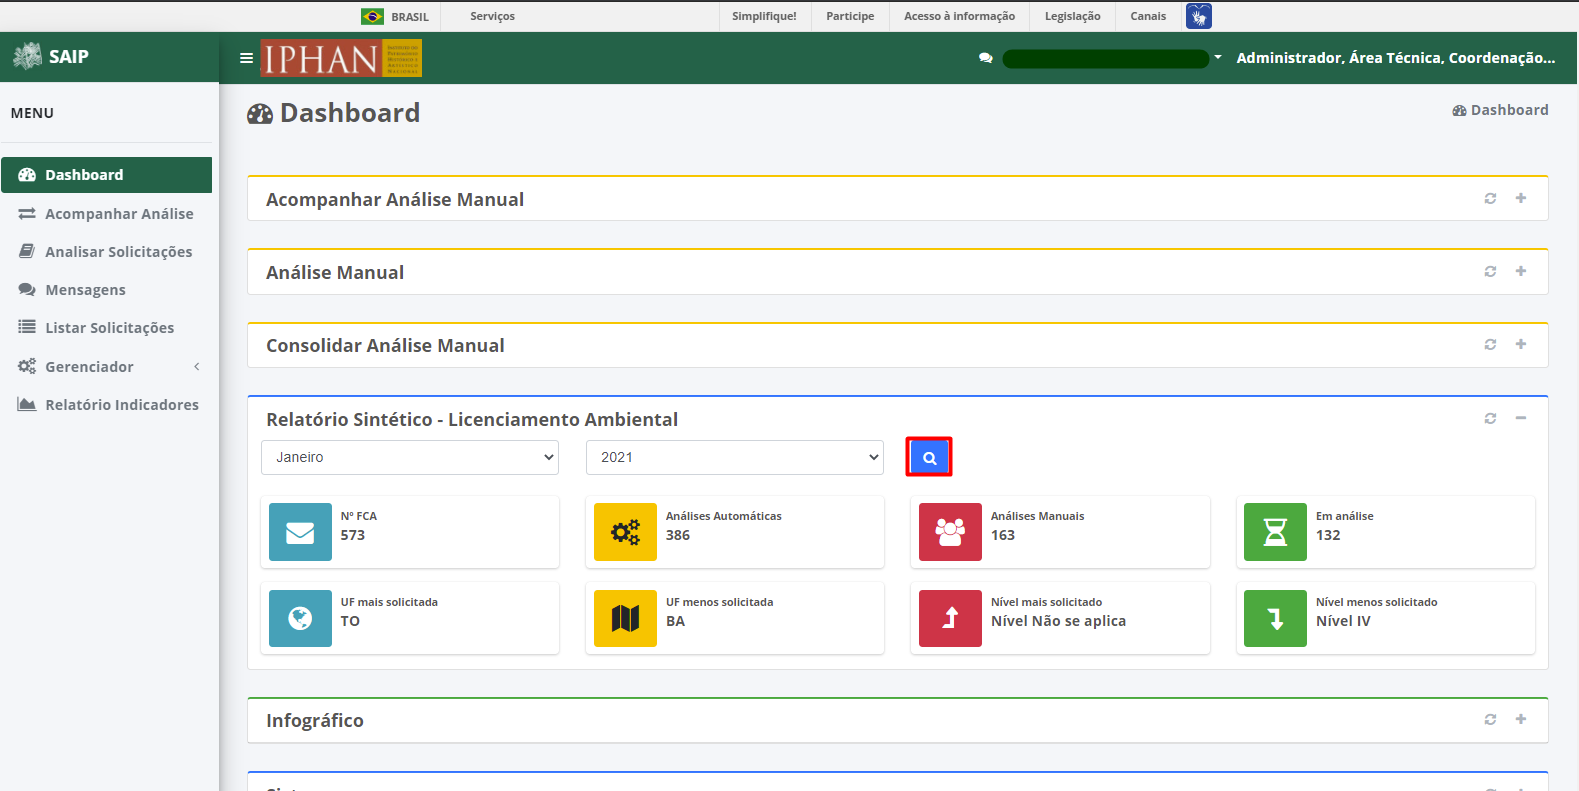Click the UF menos solicitada map icon
The height and width of the screenshot is (791, 1579).
click(x=625, y=618)
